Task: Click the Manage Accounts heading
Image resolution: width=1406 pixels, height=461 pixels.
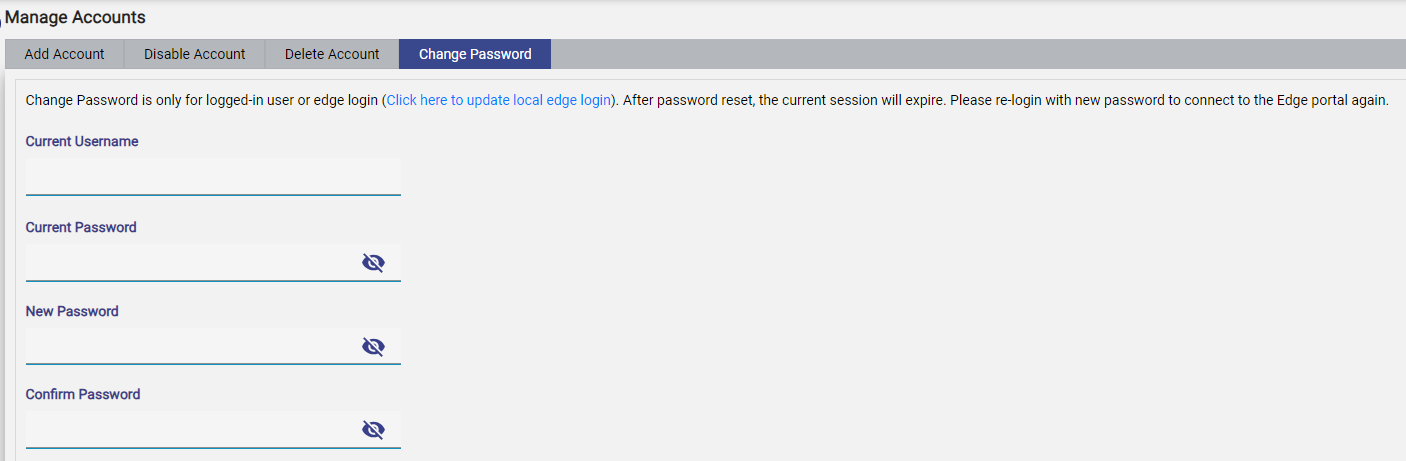Action: [75, 17]
